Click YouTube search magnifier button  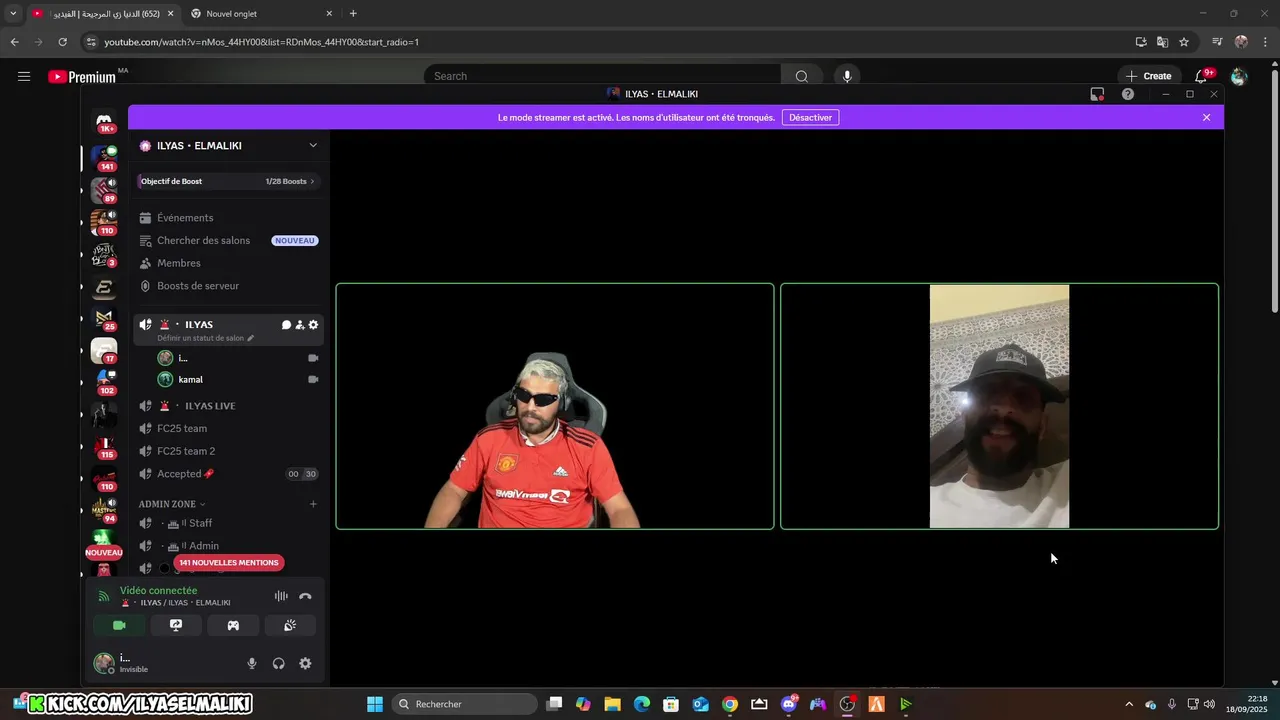point(801,76)
